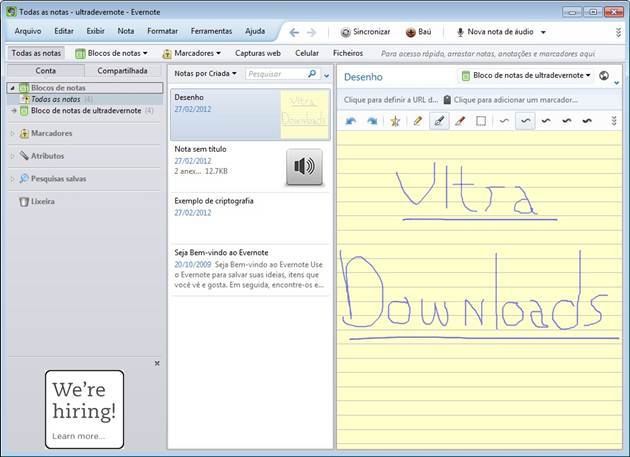The image size is (630, 457).
Task: Click to define the note URL
Action: click(x=391, y=100)
